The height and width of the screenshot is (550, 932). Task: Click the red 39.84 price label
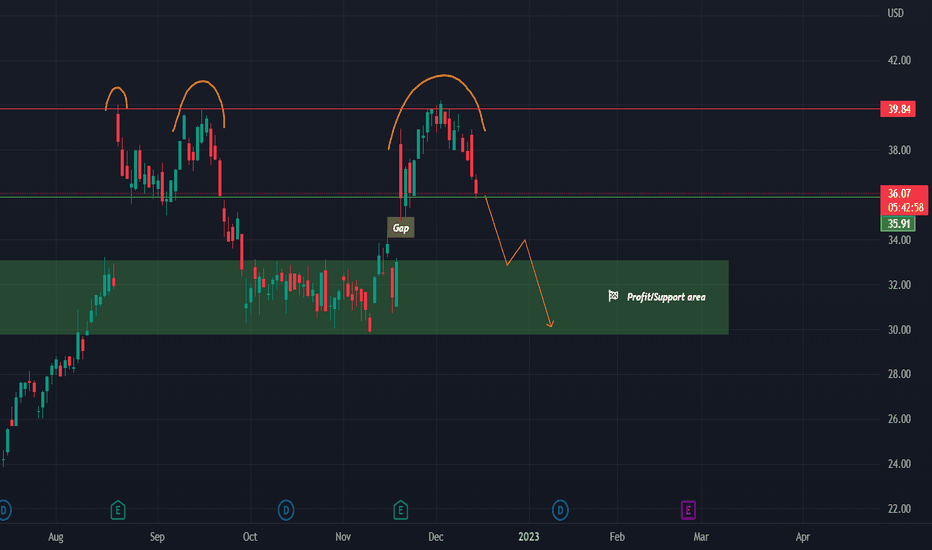pos(898,109)
